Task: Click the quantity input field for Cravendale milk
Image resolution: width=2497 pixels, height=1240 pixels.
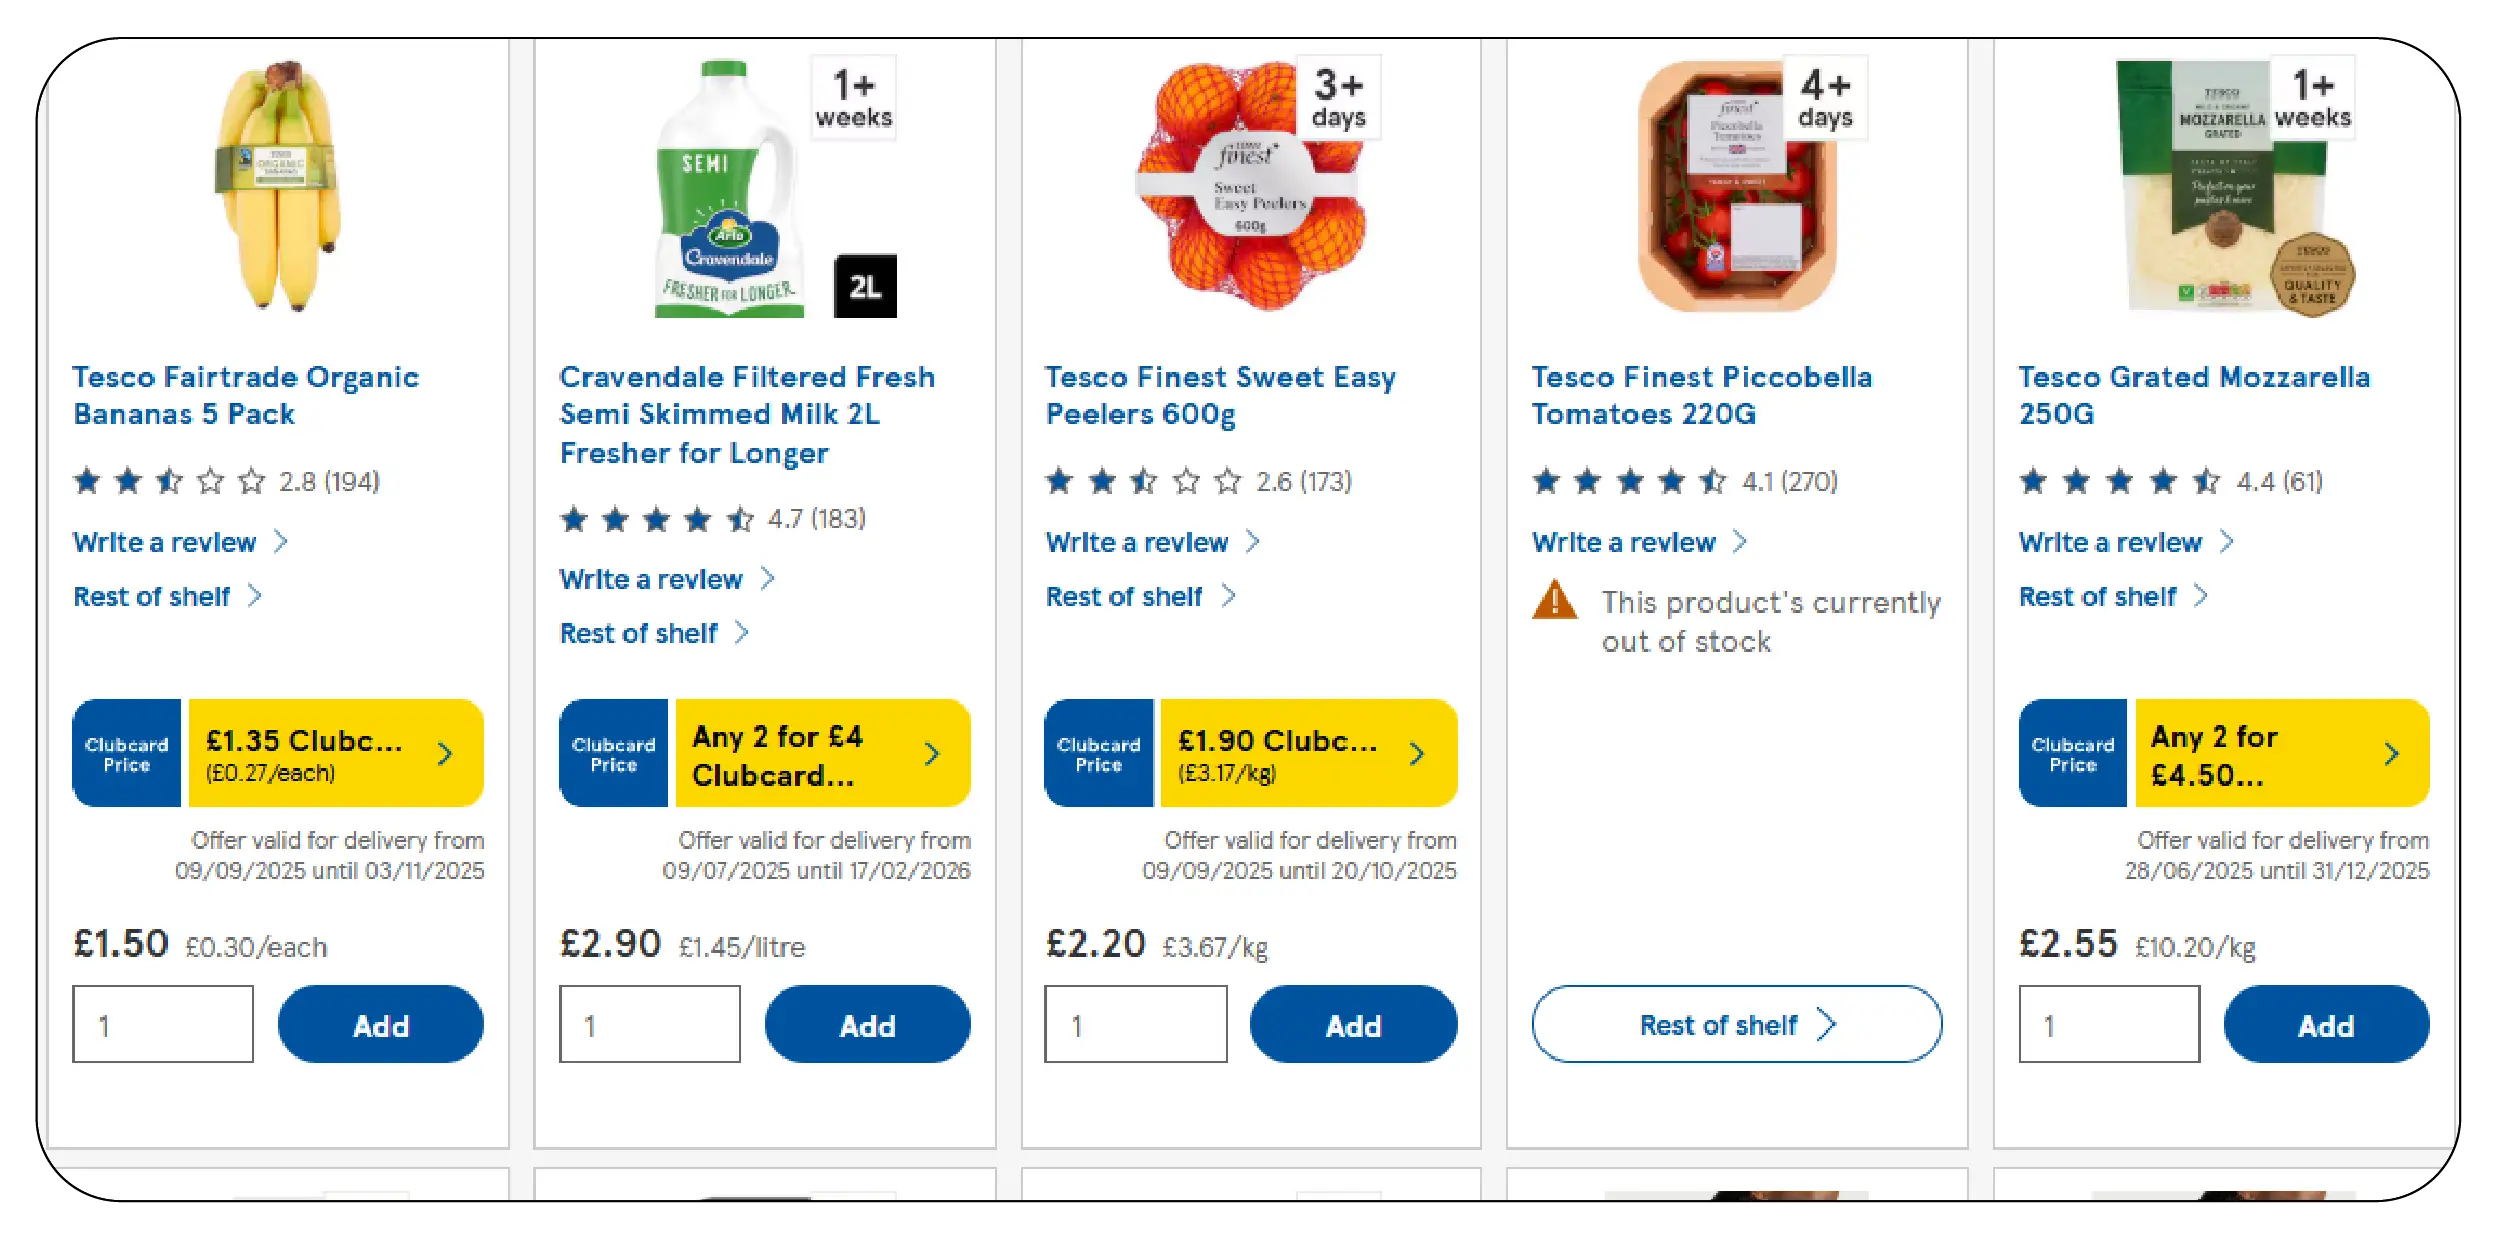Action: [649, 1022]
